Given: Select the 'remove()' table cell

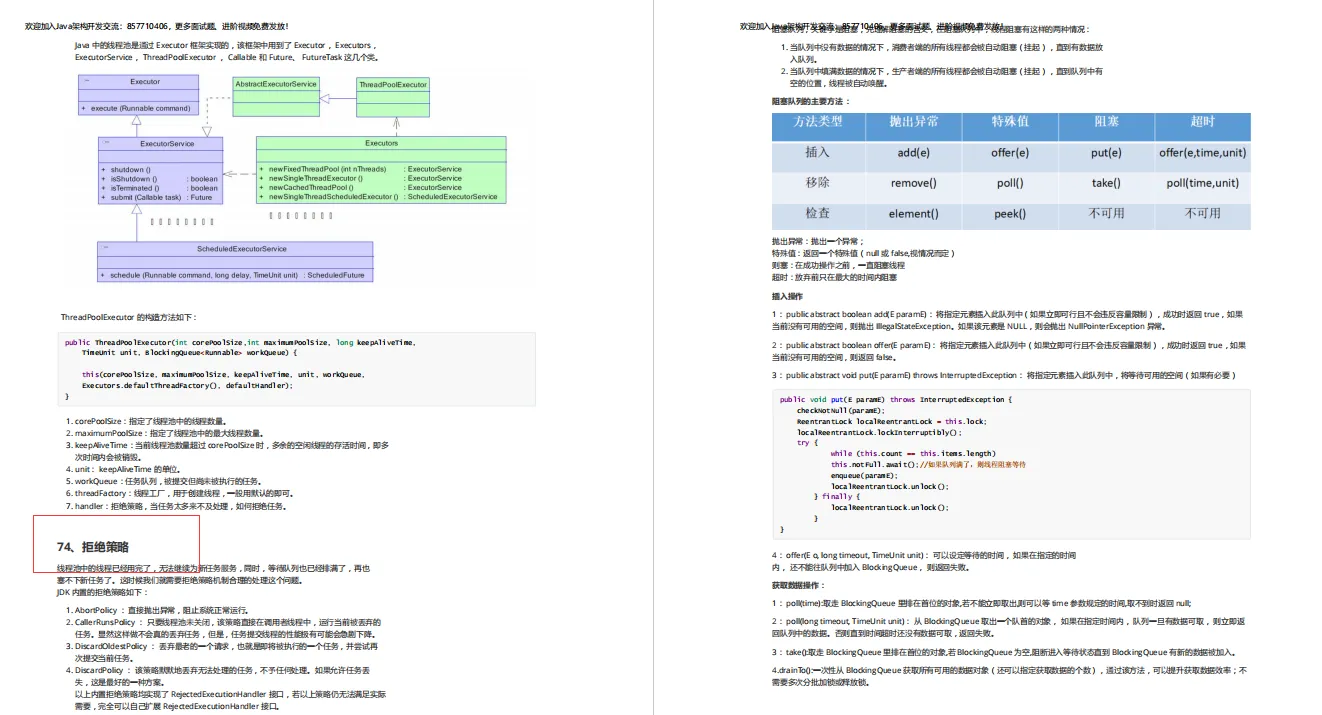Looking at the screenshot, I should pyautogui.click(x=913, y=183).
